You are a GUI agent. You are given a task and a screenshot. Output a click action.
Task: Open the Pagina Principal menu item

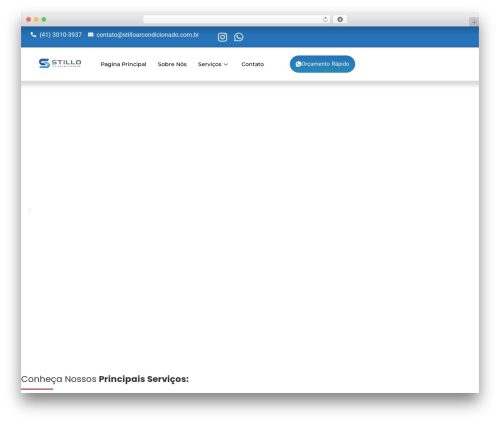tap(123, 64)
